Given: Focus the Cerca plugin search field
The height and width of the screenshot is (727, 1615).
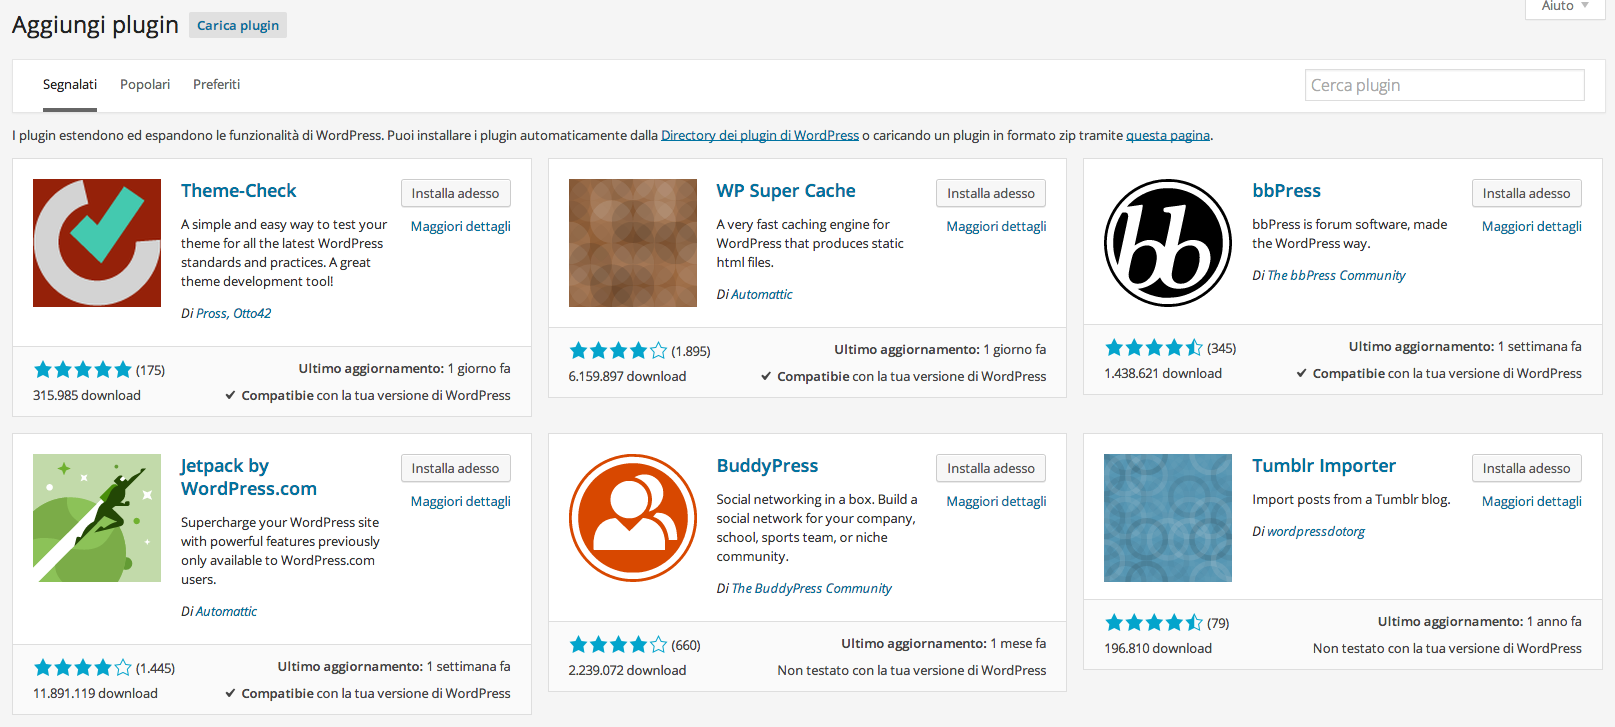Looking at the screenshot, I should tap(1445, 85).
